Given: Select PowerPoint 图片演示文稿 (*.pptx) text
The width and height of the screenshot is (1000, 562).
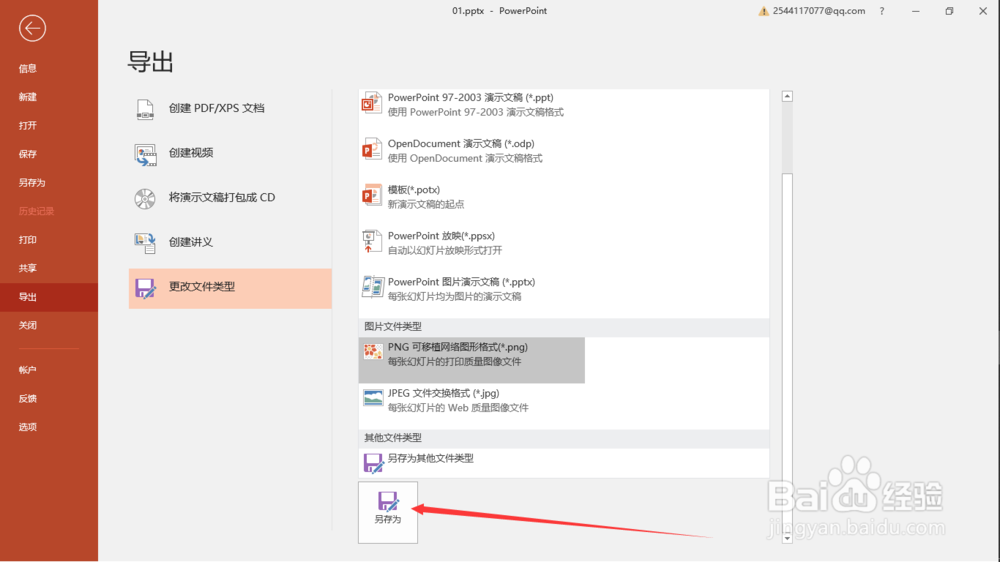Looking at the screenshot, I should 462,281.
